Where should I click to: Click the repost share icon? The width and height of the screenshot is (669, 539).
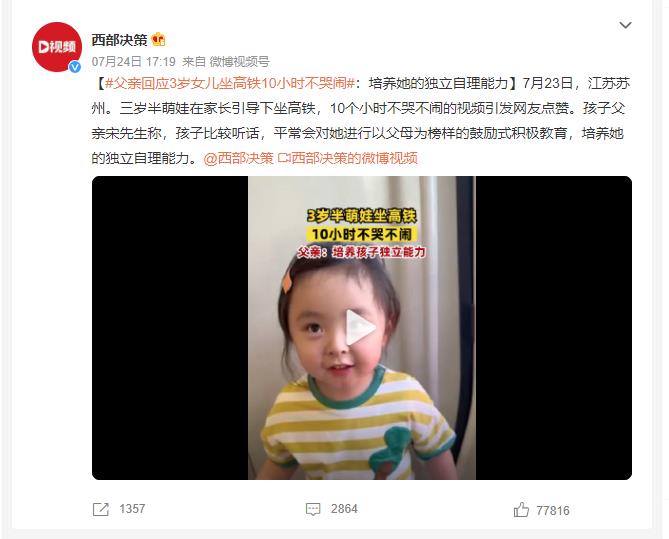pos(101,509)
